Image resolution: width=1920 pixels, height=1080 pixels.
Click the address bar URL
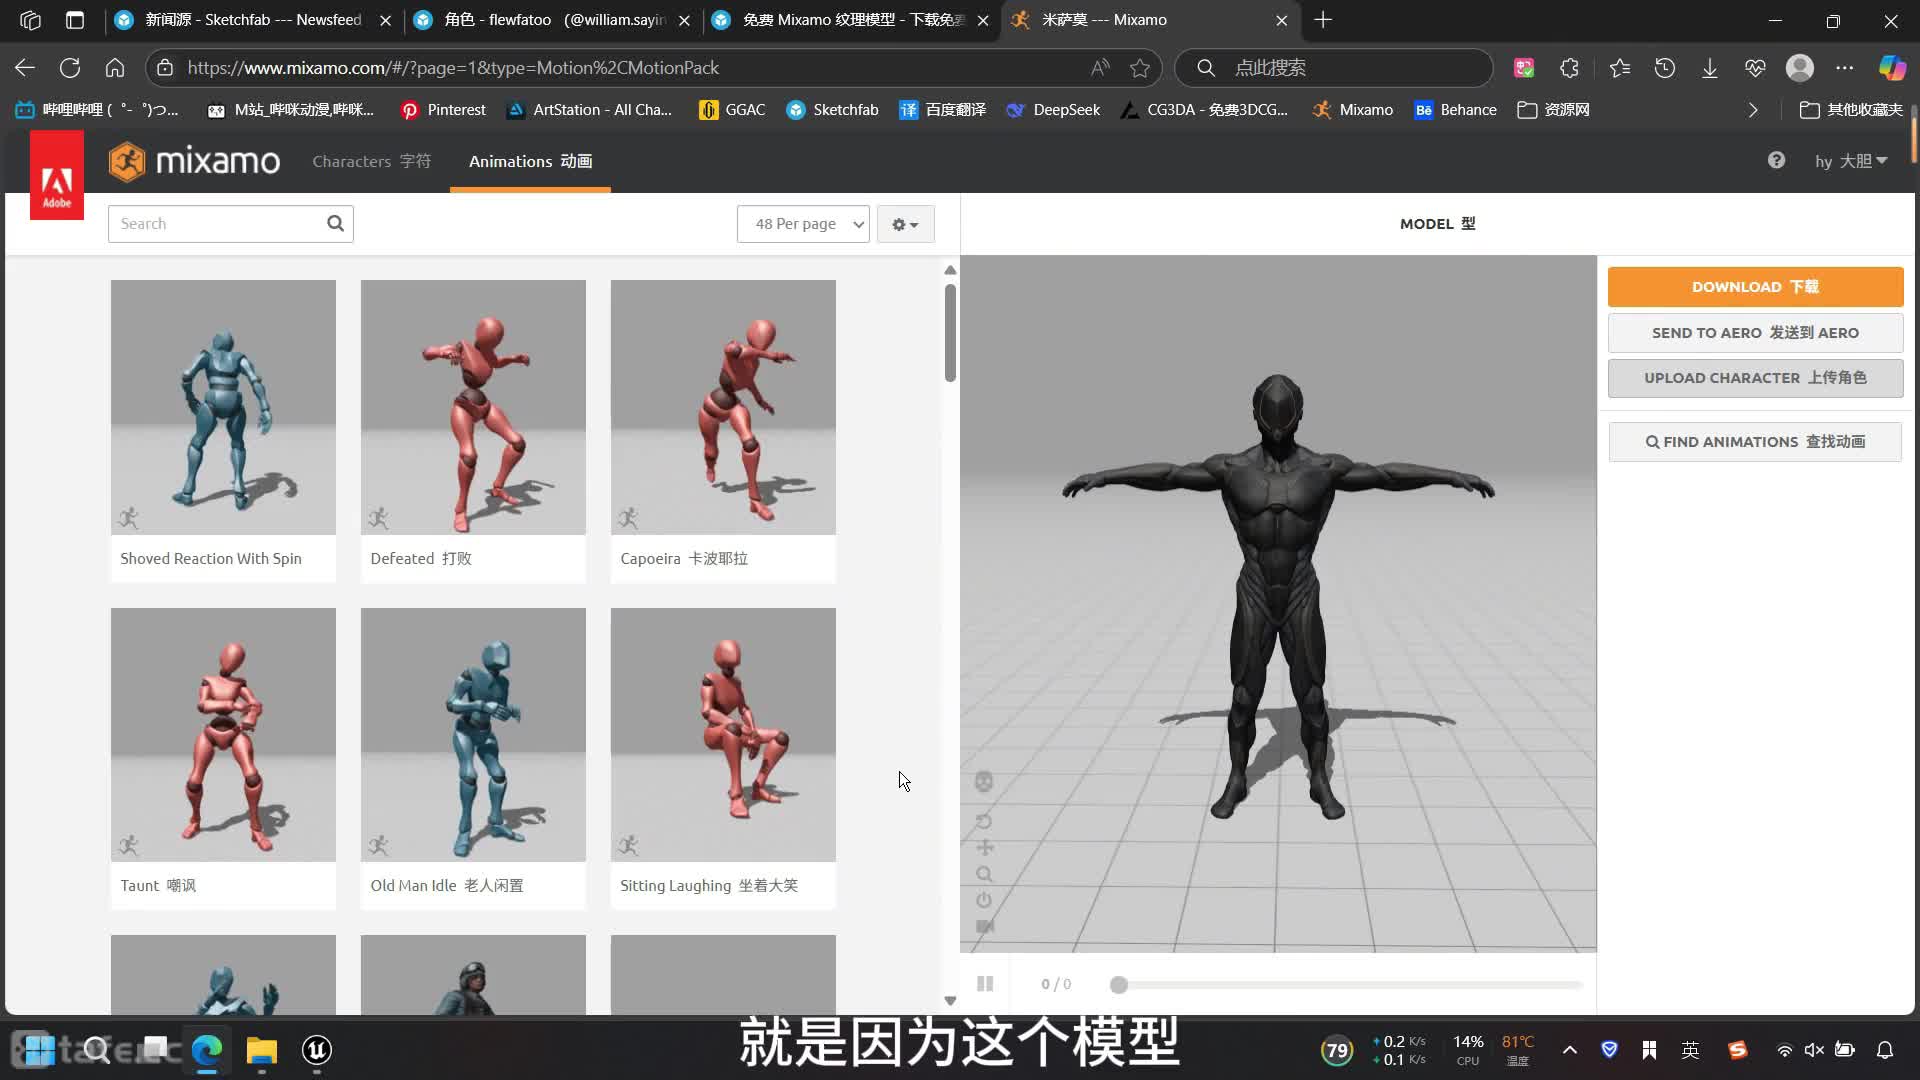(453, 68)
